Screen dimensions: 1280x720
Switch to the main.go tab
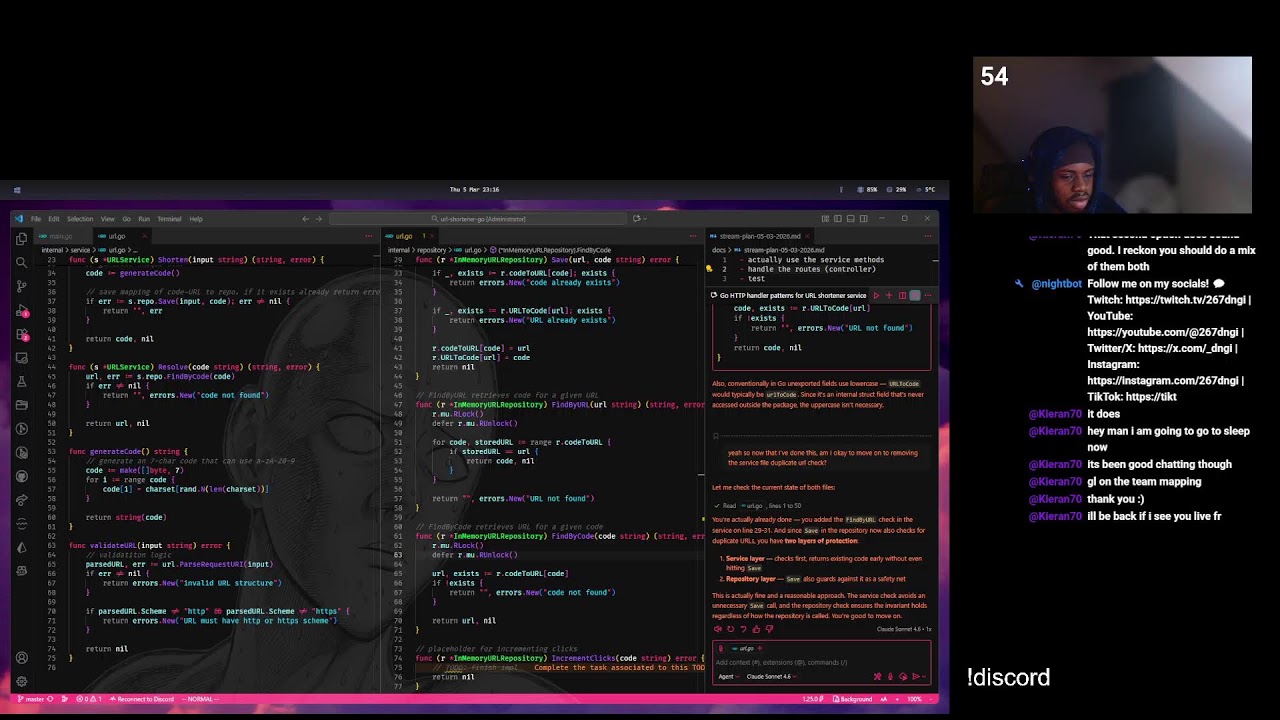pos(61,237)
